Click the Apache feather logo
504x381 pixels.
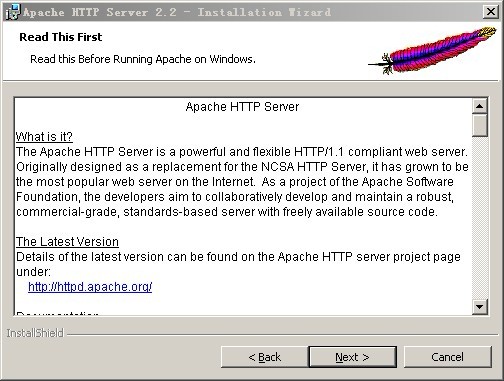[x=433, y=50]
